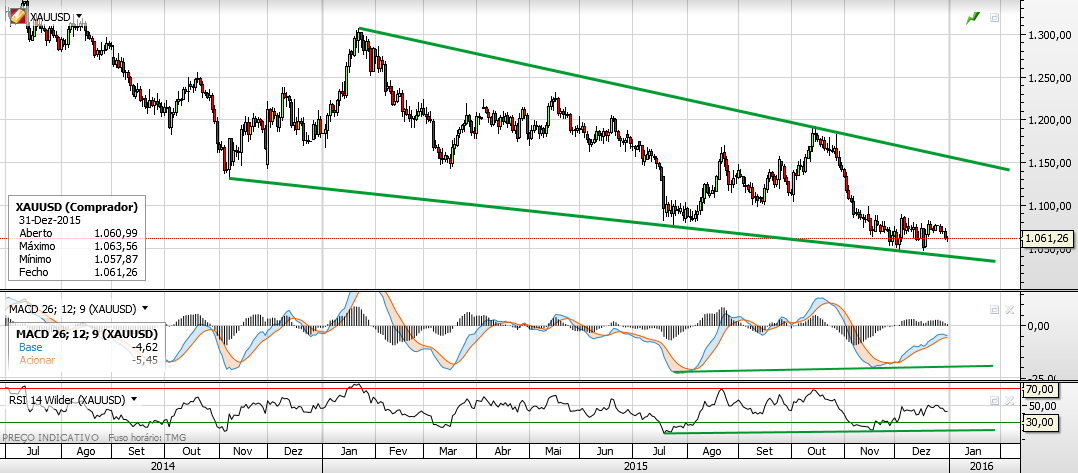Expand the RSI 14 Wilder indicator dropdown
Screen dimensions: 1078x473
(131, 399)
